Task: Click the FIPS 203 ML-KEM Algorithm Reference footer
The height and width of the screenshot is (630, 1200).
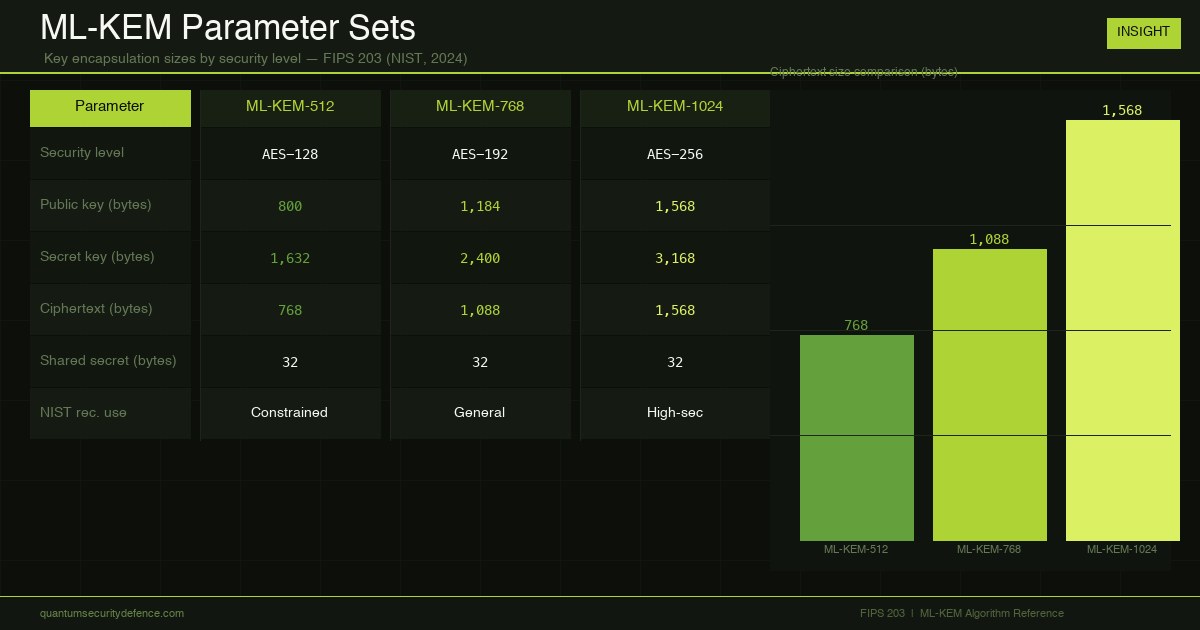Action: [962, 613]
